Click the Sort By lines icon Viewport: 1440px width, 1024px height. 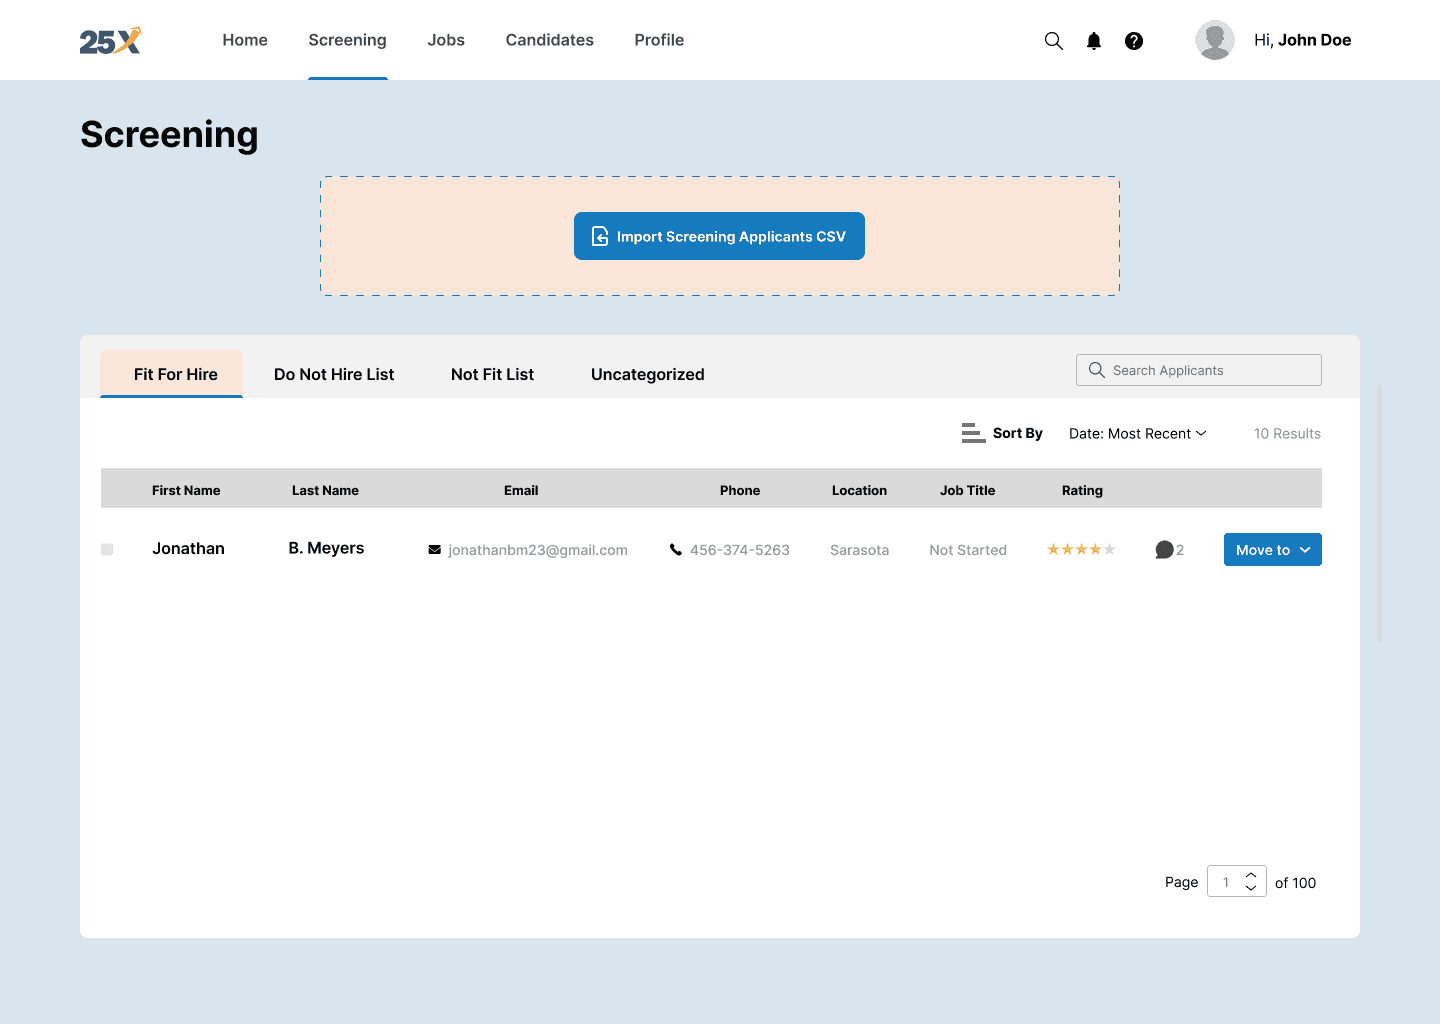point(972,432)
